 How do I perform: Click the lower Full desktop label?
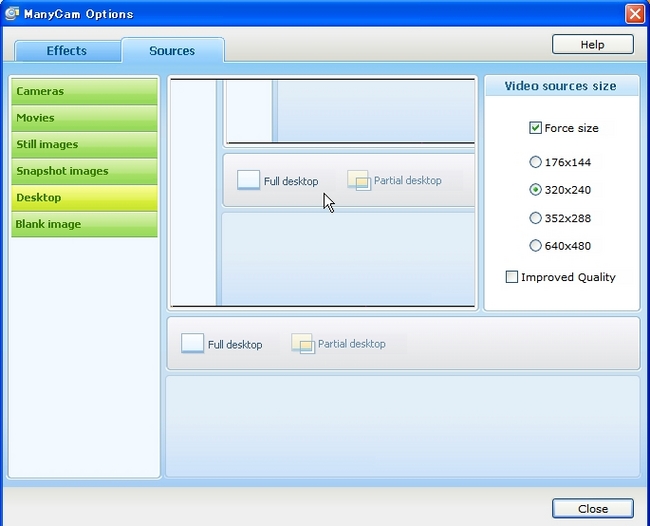coord(235,344)
